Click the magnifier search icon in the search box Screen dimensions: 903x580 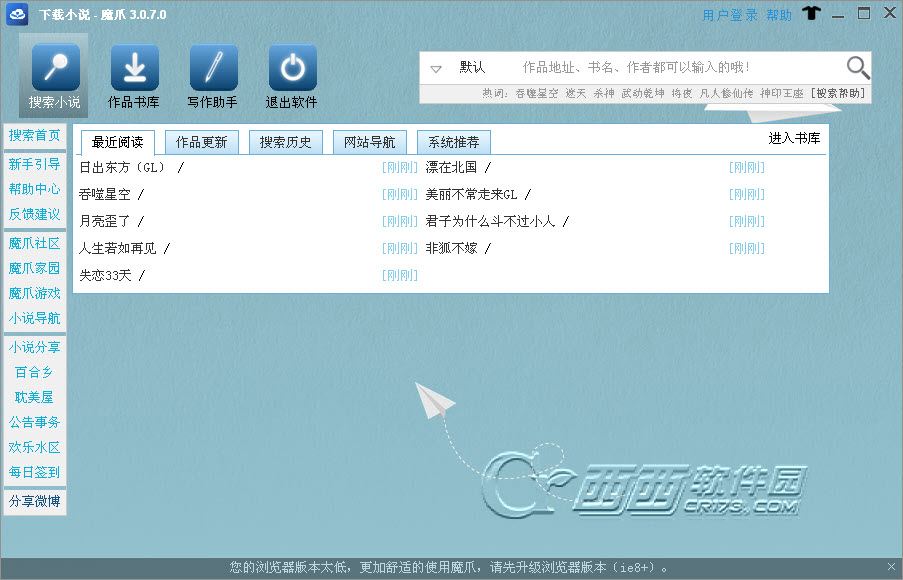[858, 67]
